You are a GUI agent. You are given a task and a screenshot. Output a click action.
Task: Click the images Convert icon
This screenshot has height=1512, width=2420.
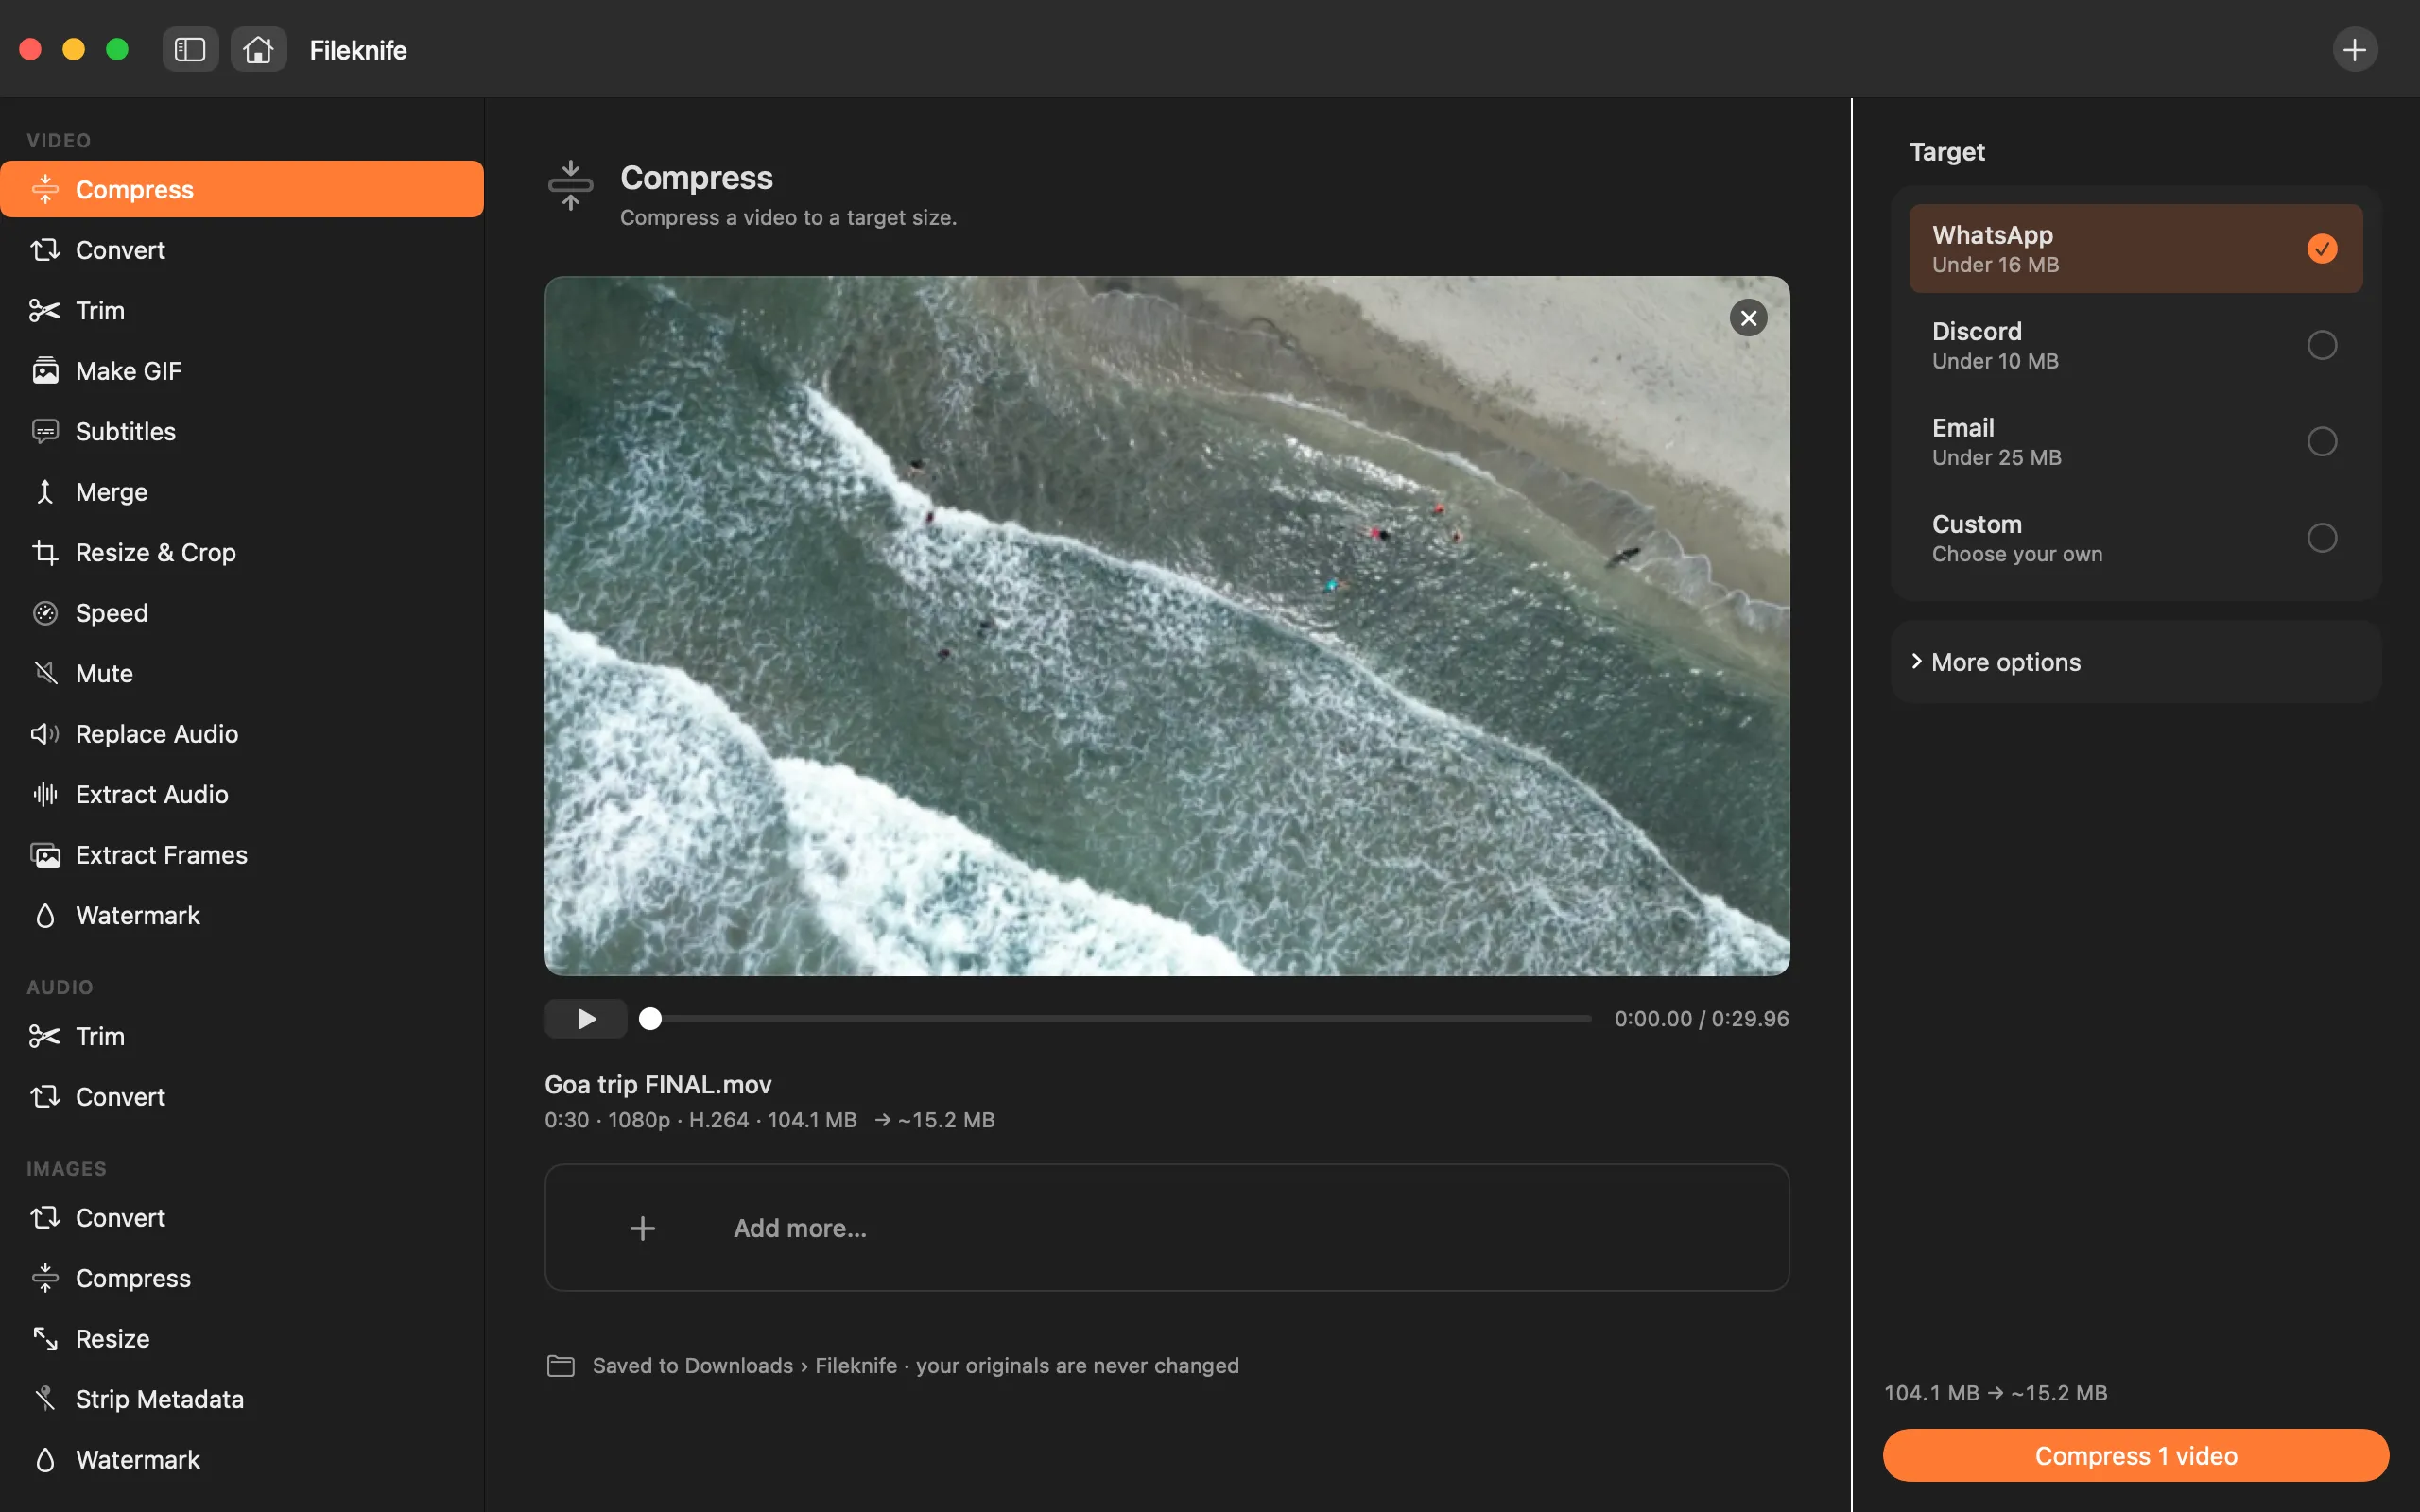click(45, 1217)
